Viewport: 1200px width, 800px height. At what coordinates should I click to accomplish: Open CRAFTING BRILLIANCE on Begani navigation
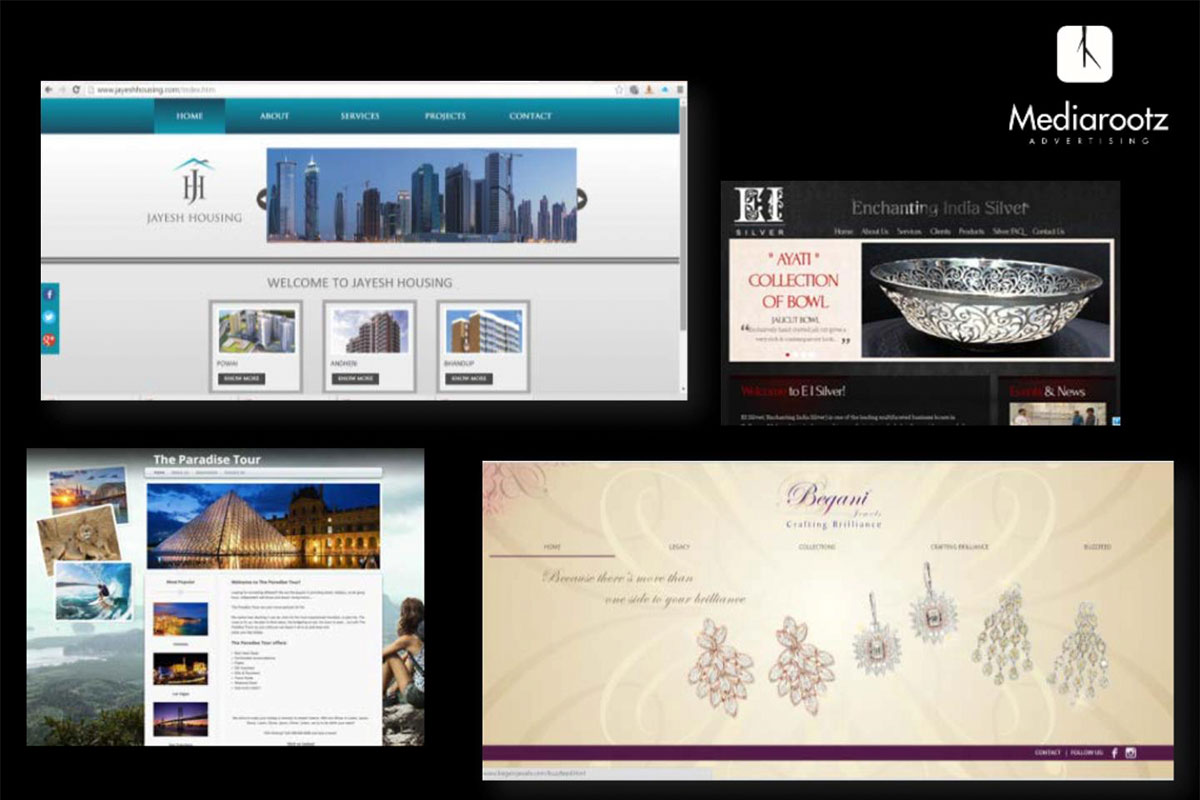coord(960,547)
